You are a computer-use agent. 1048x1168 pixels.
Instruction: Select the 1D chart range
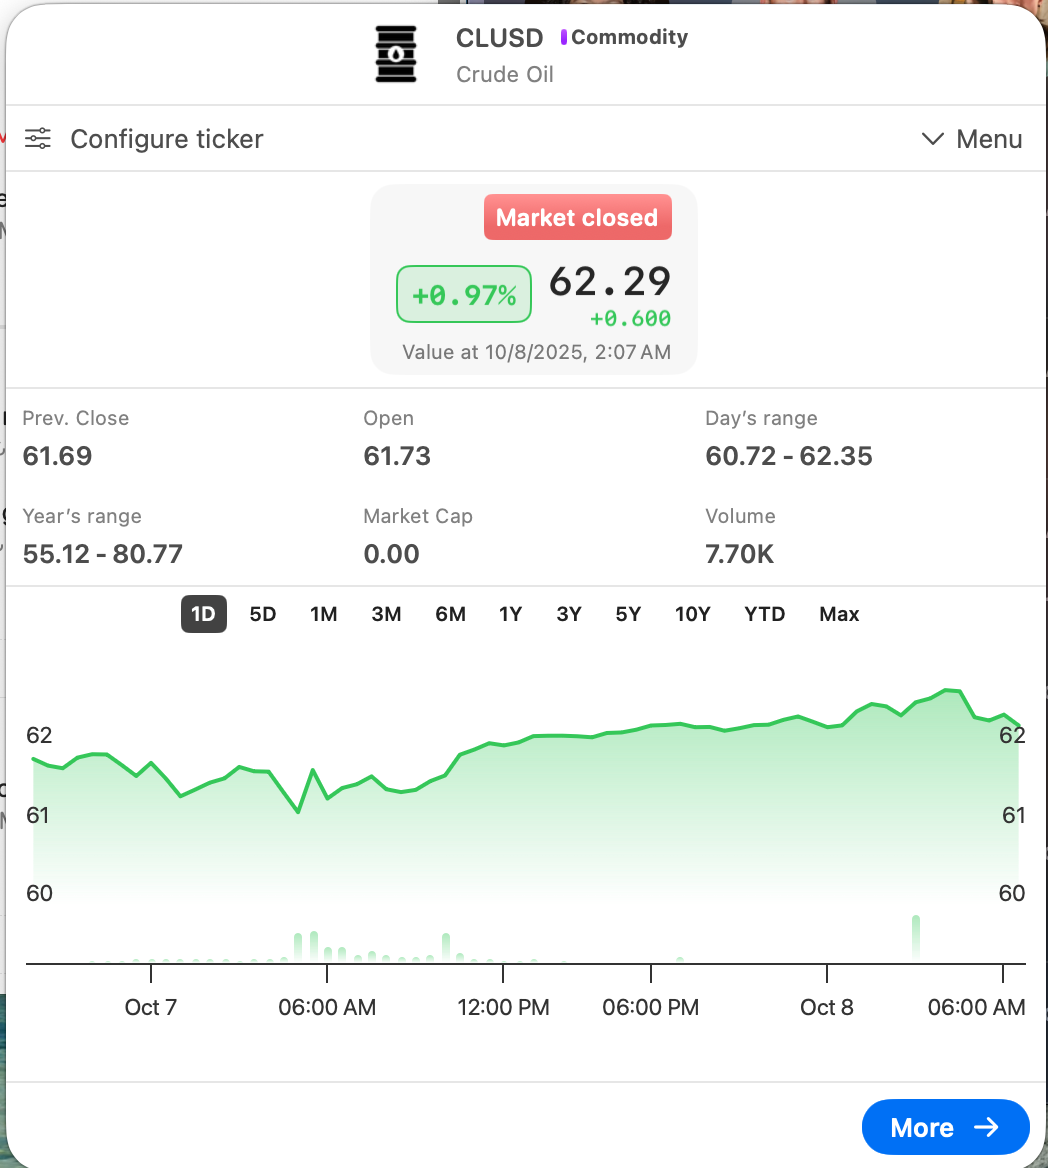(x=204, y=614)
